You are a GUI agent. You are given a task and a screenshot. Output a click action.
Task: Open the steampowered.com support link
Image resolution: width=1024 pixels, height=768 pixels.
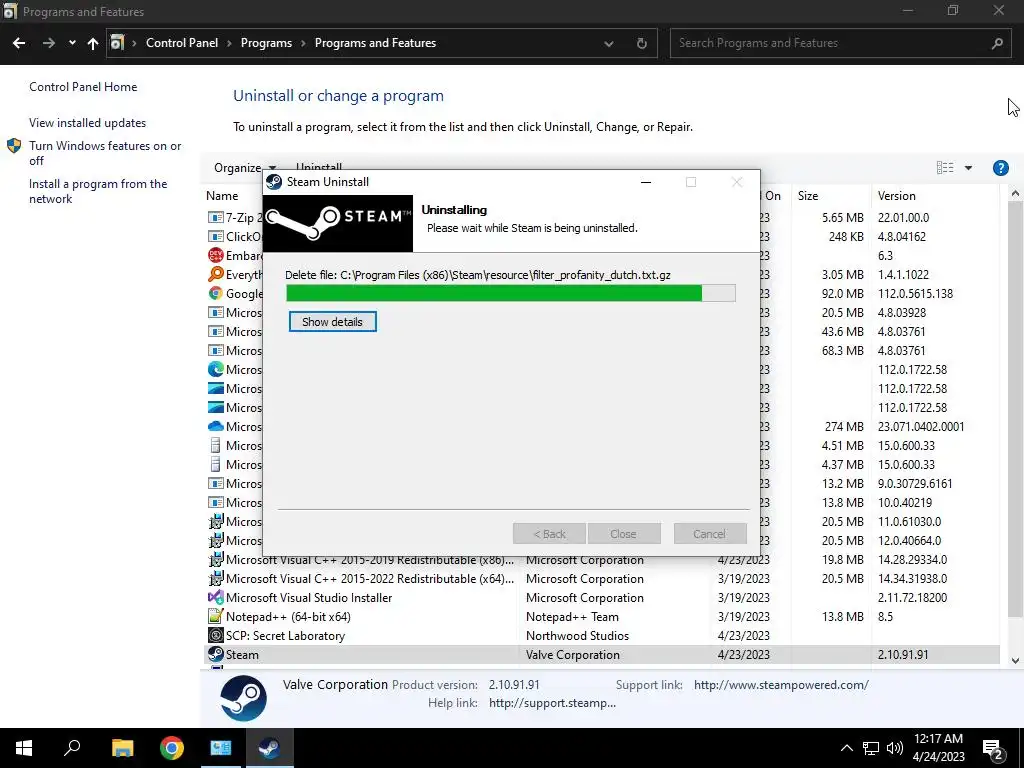coord(781,685)
